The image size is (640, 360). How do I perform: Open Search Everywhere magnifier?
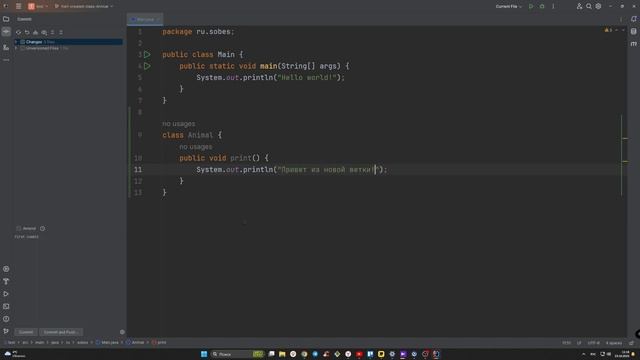click(589, 6)
